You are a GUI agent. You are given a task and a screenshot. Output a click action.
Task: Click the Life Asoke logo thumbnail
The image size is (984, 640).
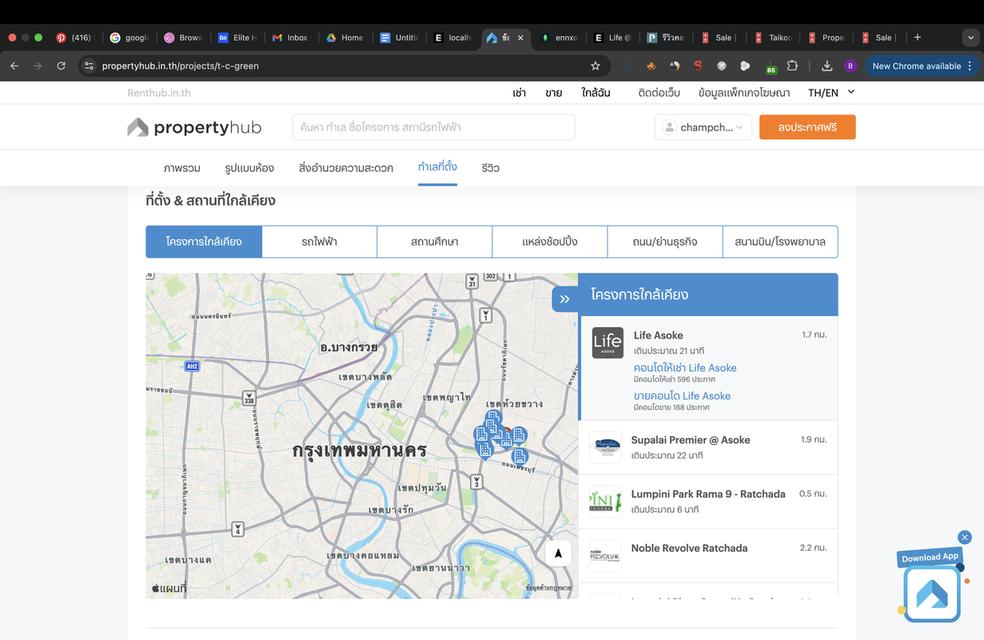pos(607,343)
